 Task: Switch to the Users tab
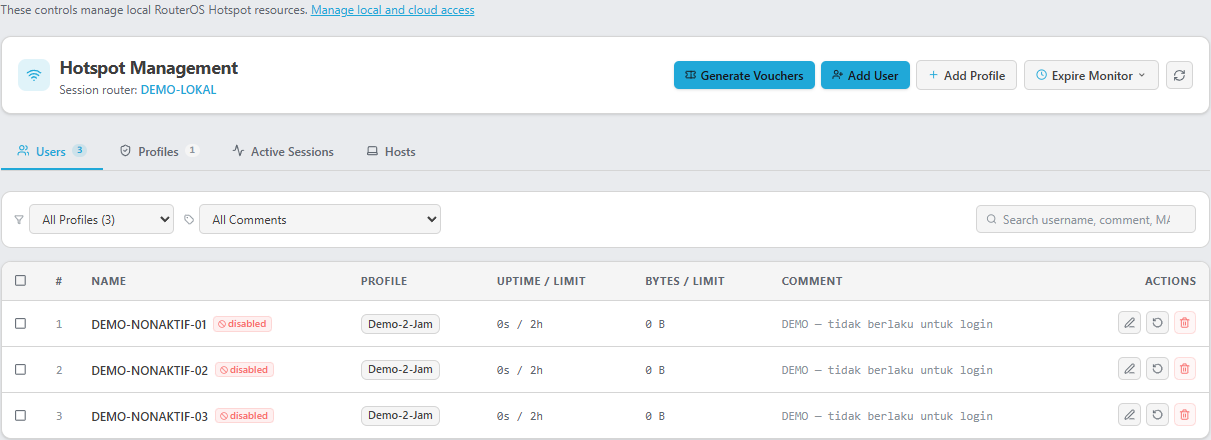click(52, 151)
